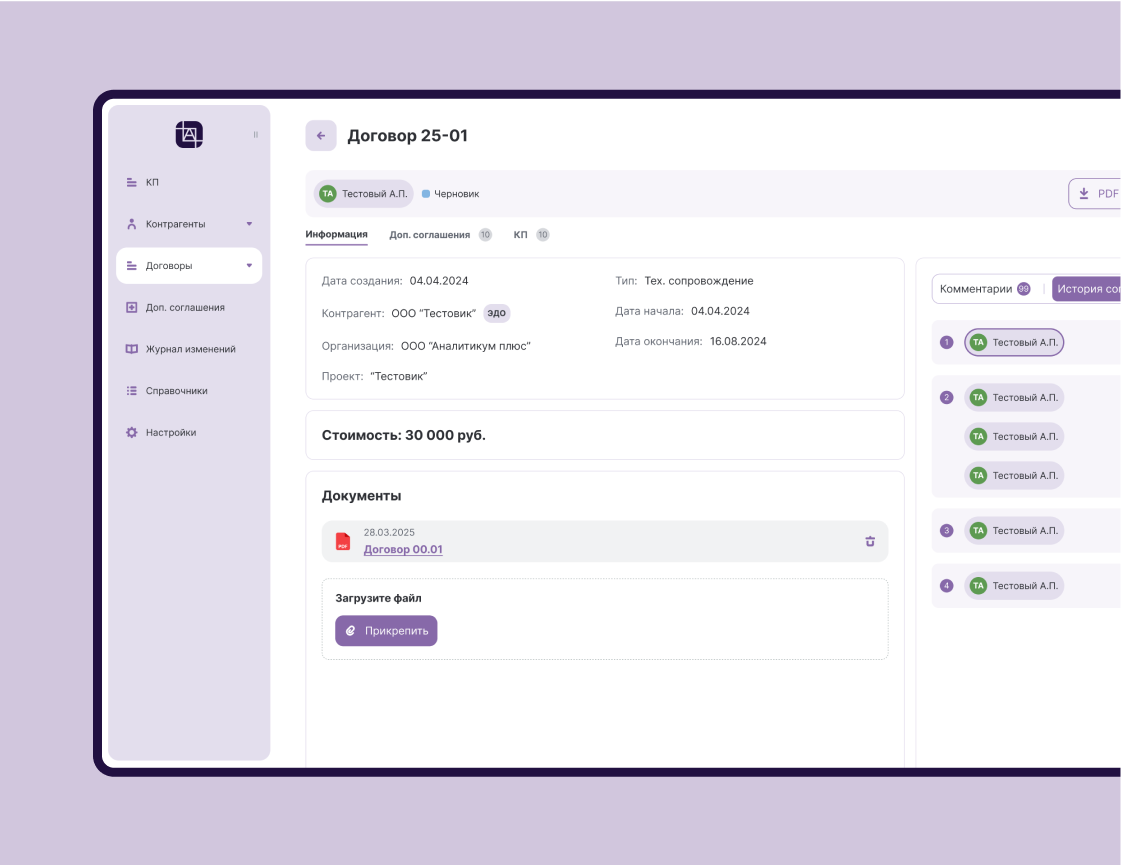Click the Договоры sidebar icon
This screenshot has height=865, width=1121.
132,266
